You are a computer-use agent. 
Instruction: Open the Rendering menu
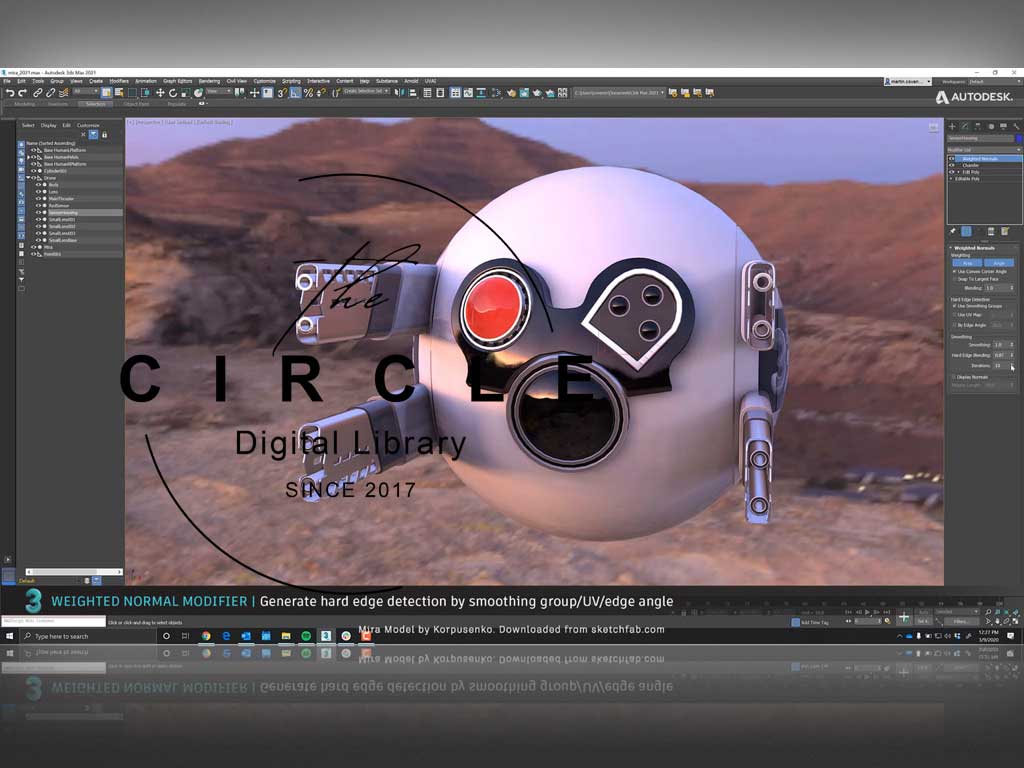coord(209,81)
